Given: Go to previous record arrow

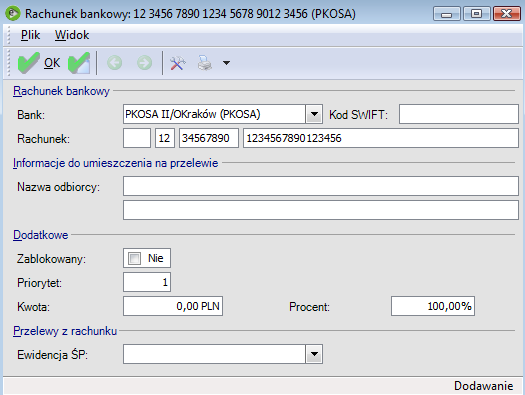Looking at the screenshot, I should tap(115, 63).
